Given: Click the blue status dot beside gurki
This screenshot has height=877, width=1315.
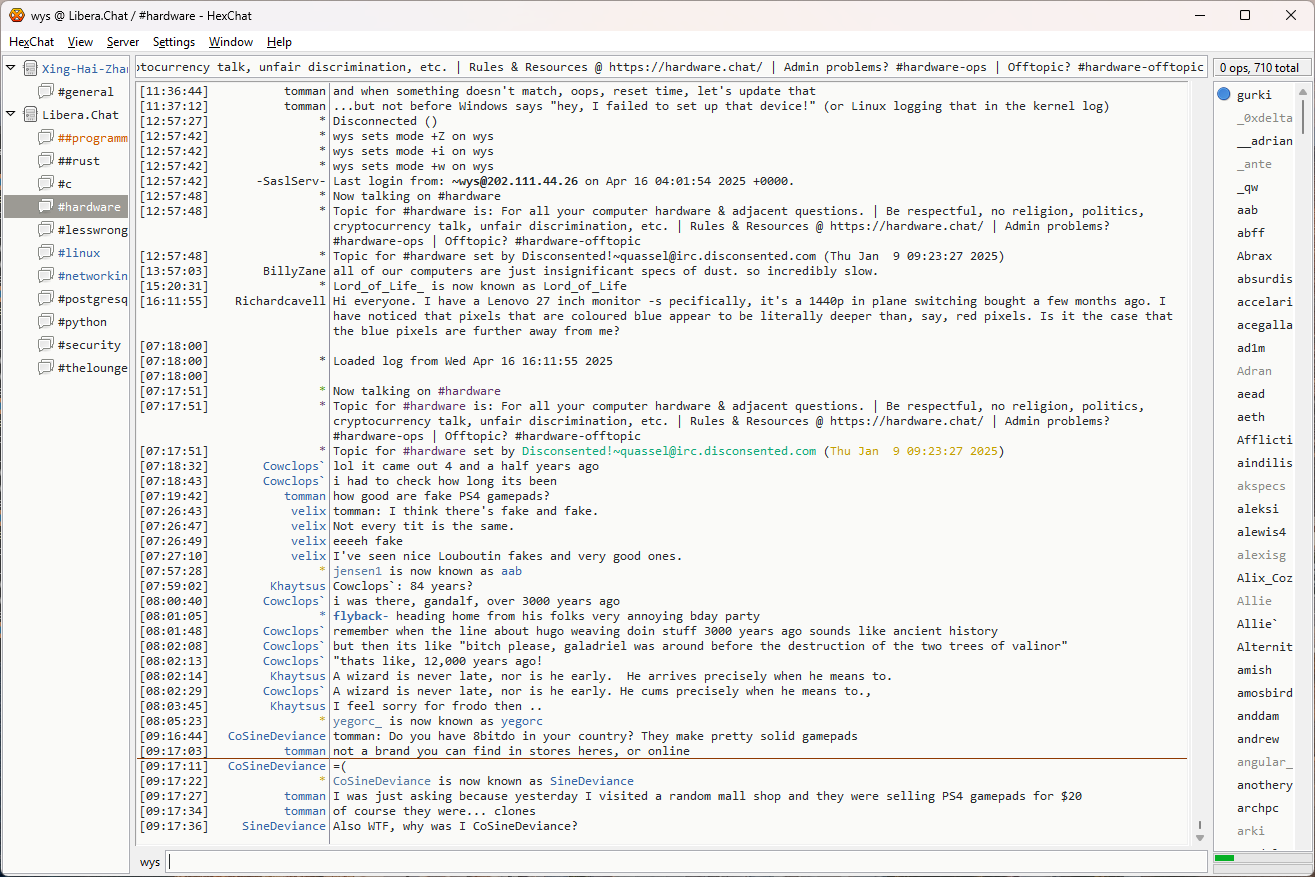Looking at the screenshot, I should [1224, 95].
